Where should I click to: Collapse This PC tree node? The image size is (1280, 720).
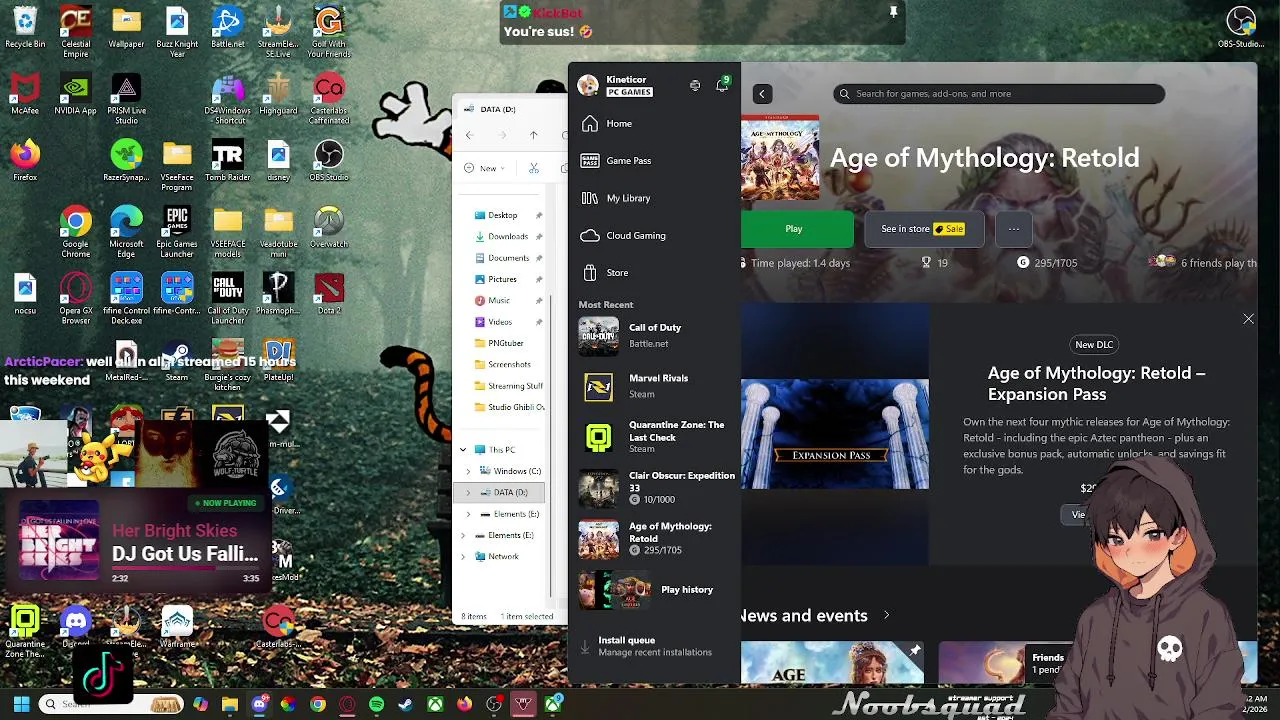463,450
